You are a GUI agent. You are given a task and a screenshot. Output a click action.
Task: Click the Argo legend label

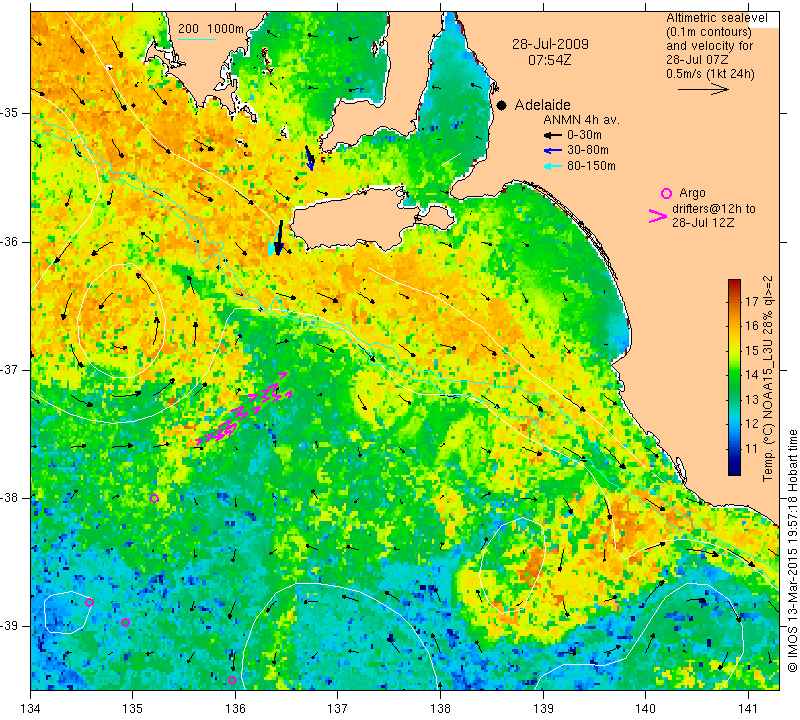tap(692, 193)
